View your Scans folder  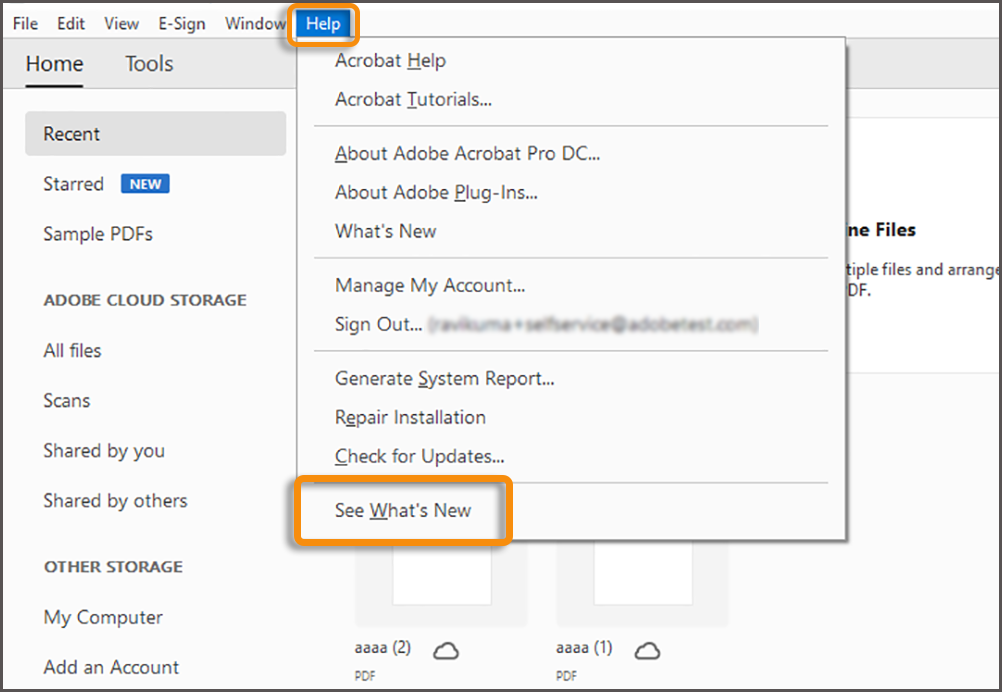[x=66, y=400]
